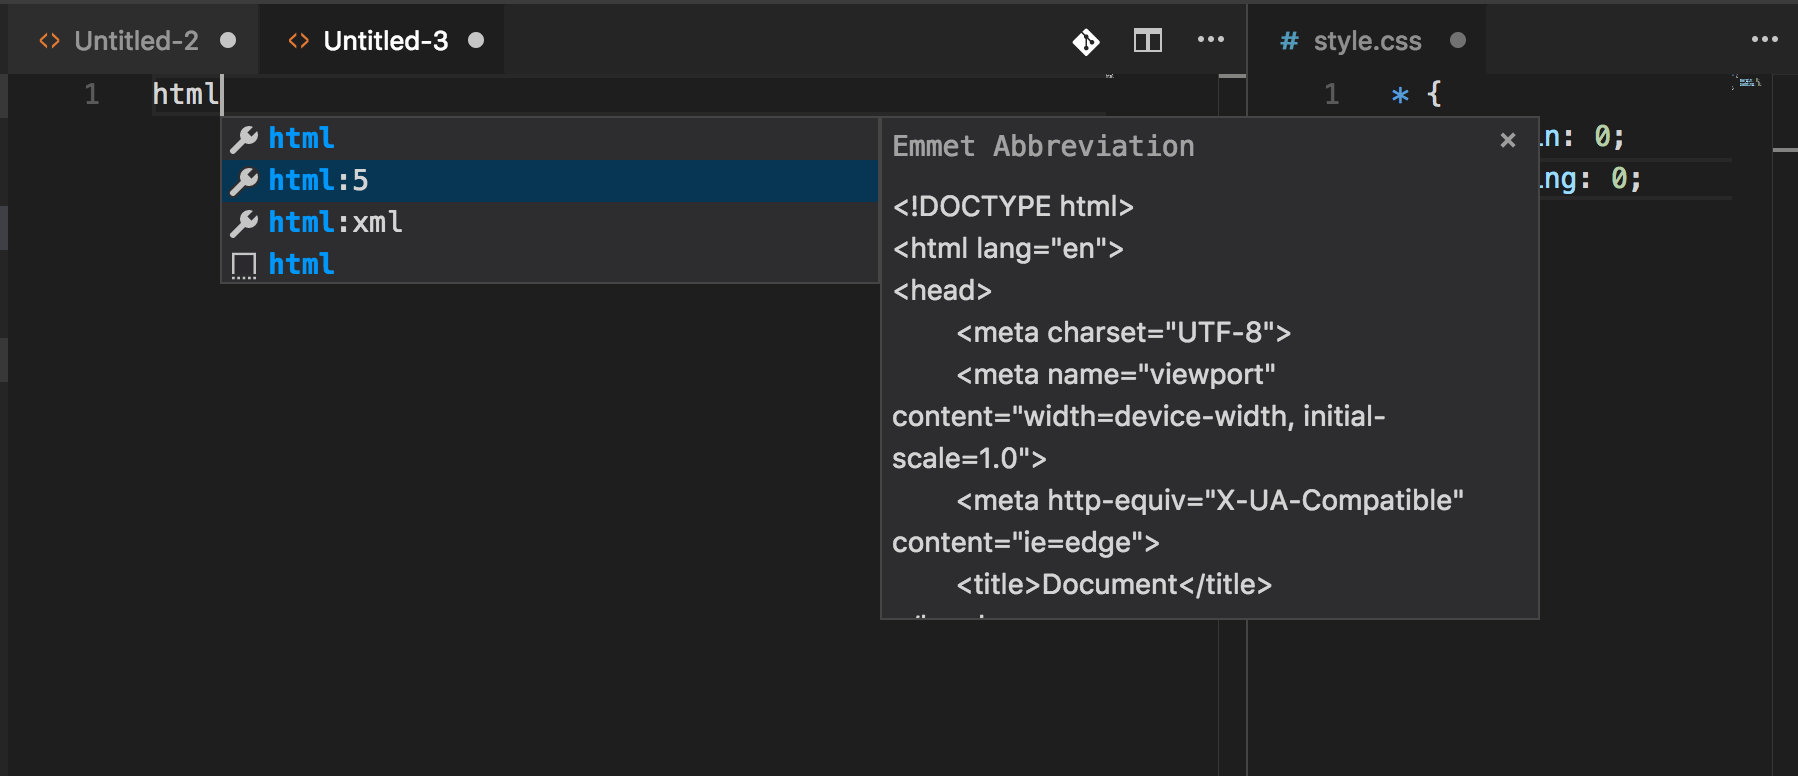Image resolution: width=1798 pixels, height=776 pixels.
Task: Open more actions menu for style.css editor
Action: click(x=1765, y=40)
